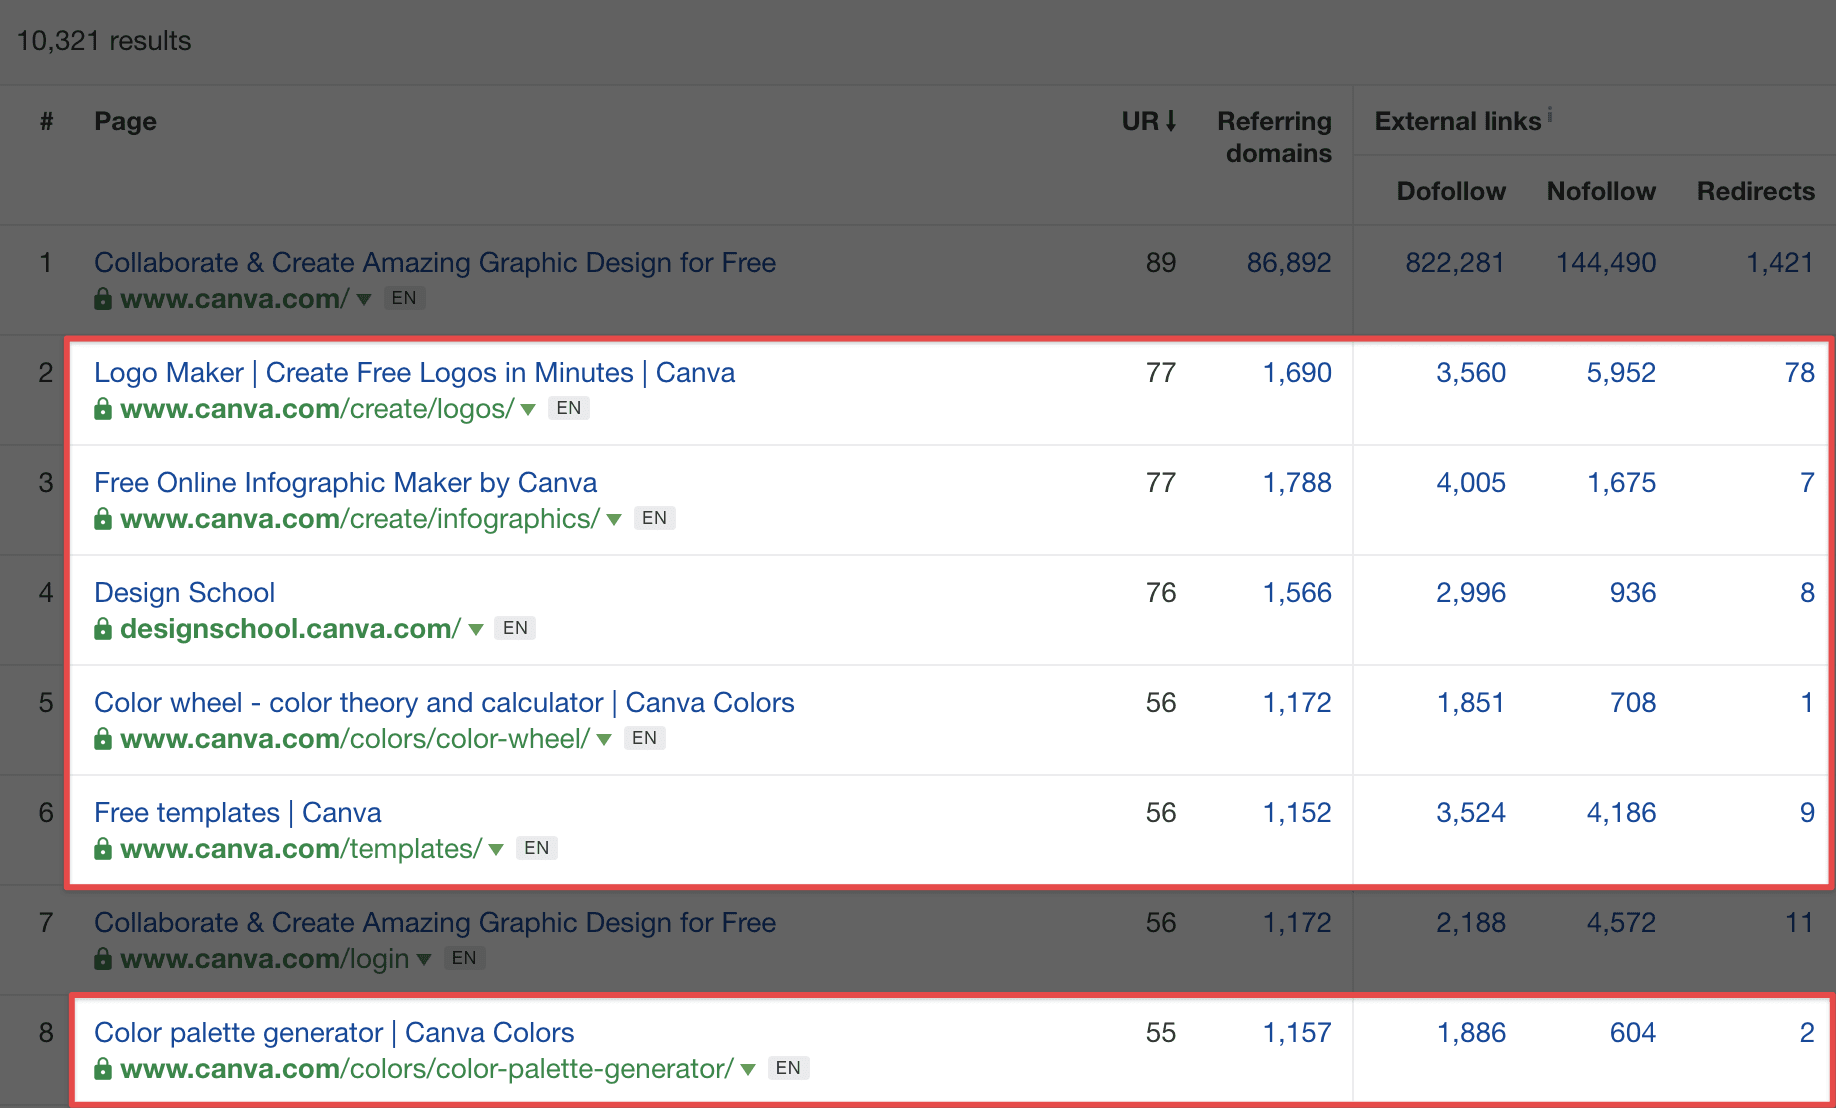The image size is (1836, 1108).
Task: Click referring domains value 1,566
Action: (x=1297, y=593)
